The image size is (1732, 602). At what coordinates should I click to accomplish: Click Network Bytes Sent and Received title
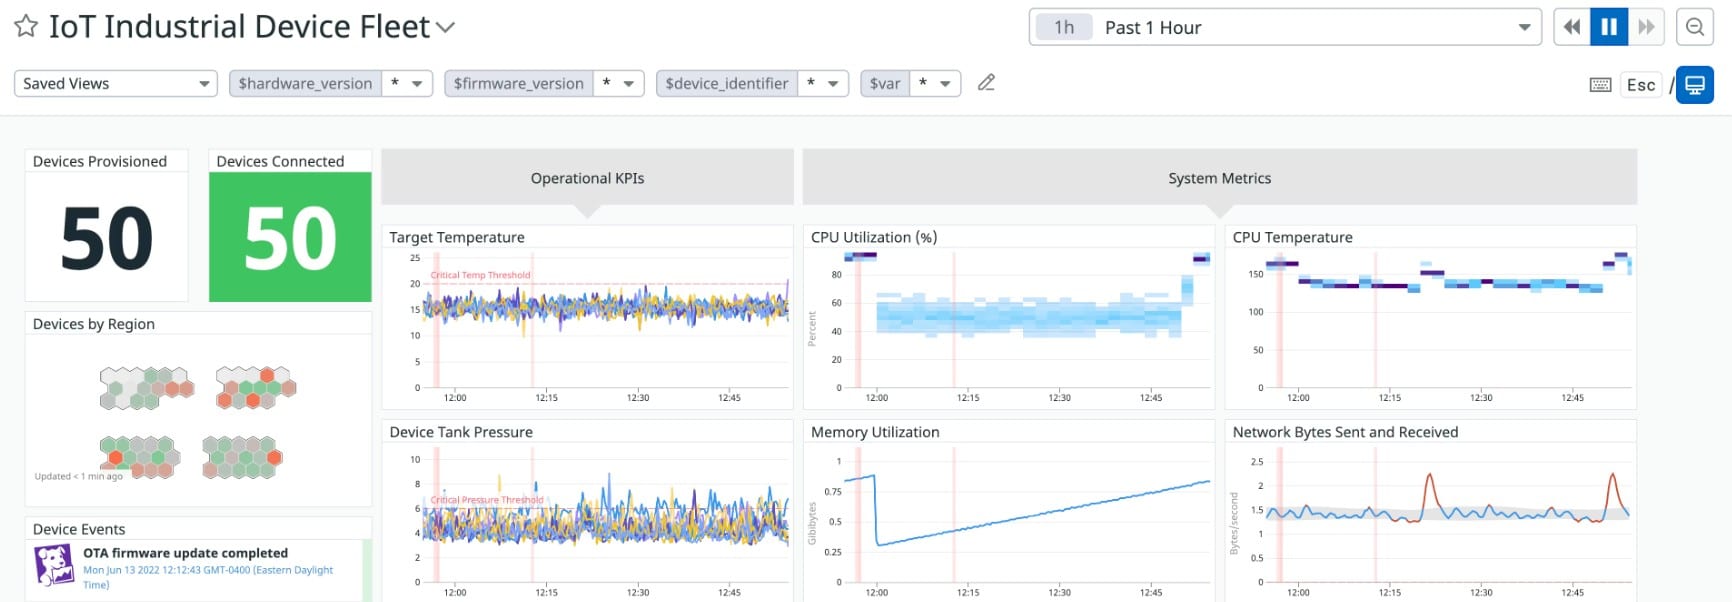(x=1345, y=432)
